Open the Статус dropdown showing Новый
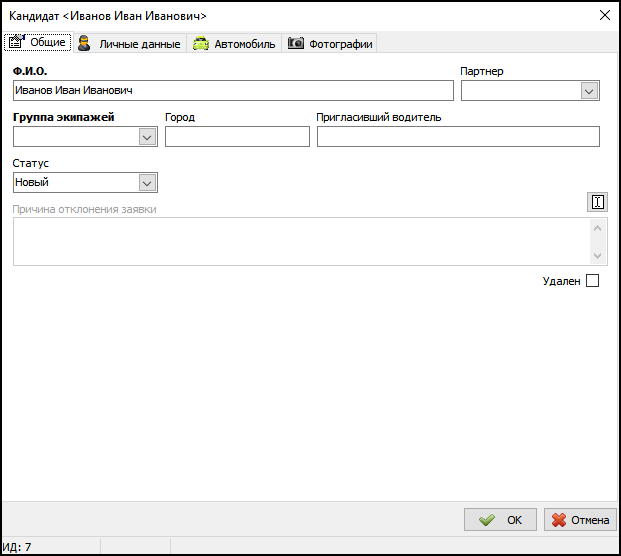Viewport: 621px width, 556px height. pyautogui.click(x=147, y=182)
